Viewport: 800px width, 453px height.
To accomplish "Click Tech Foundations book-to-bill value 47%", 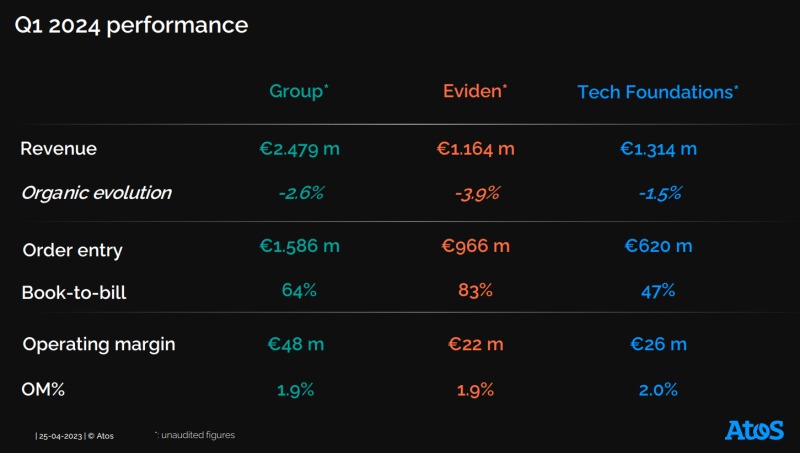I will [658, 291].
